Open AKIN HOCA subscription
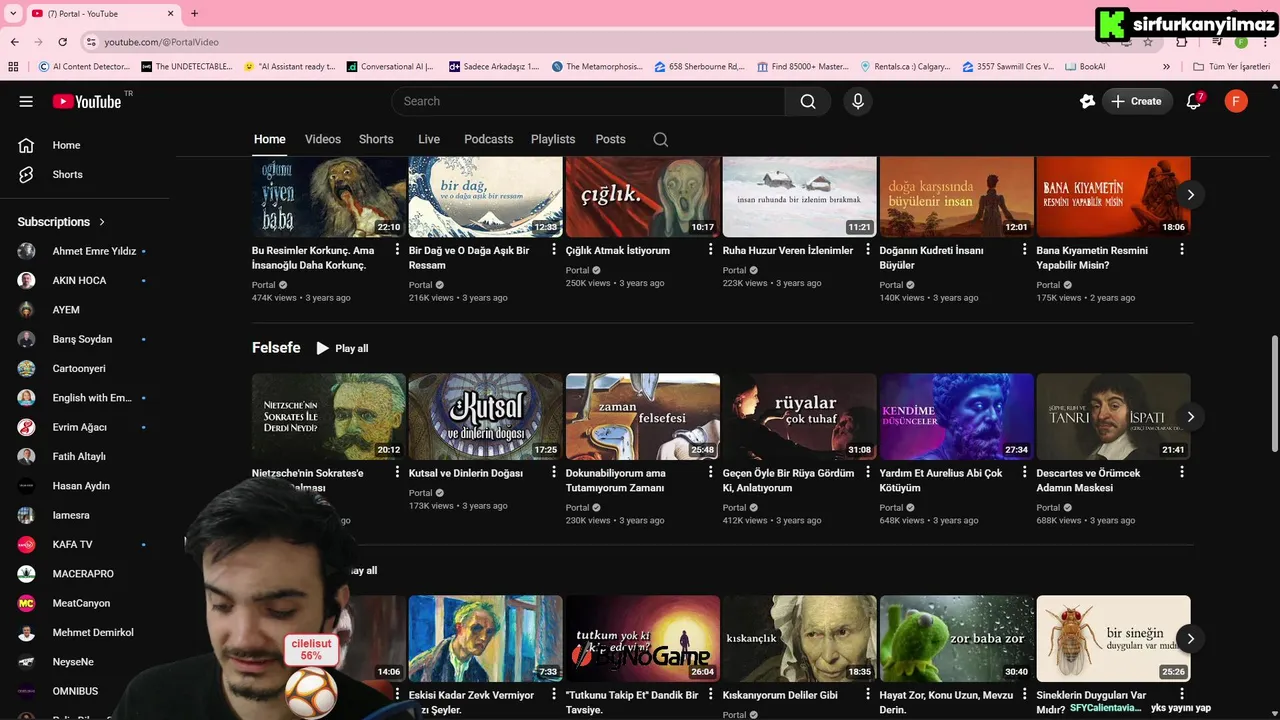This screenshot has width=1280, height=720. [x=80, y=280]
